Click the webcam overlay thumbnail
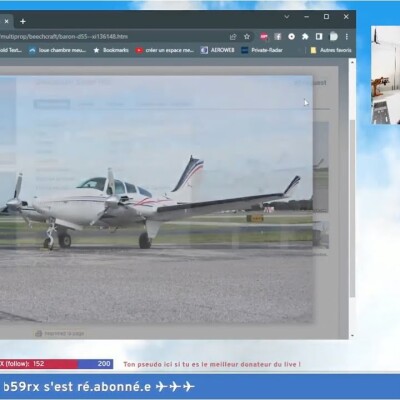Screen dimensions: 400x400 (x=386, y=75)
